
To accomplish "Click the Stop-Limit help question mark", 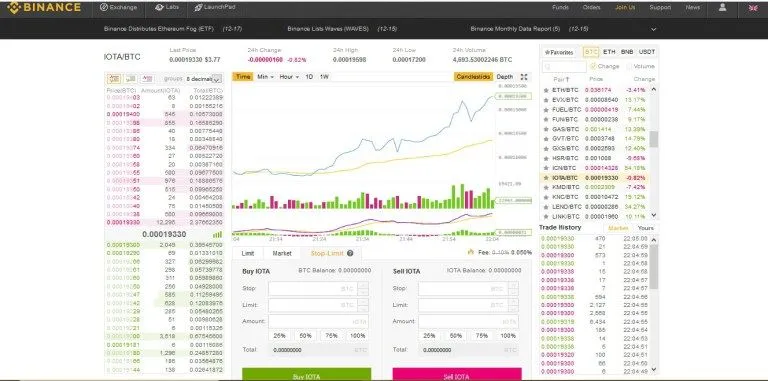I will click(350, 253).
